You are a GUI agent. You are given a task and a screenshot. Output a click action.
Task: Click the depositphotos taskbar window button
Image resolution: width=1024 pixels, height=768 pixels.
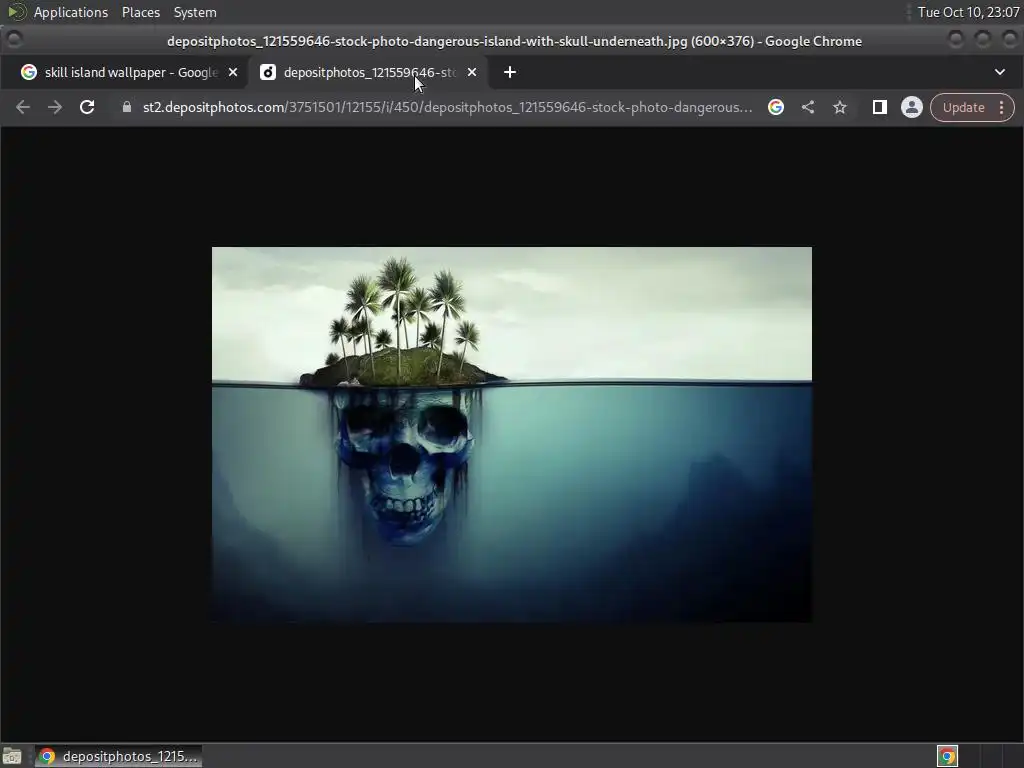tap(118, 756)
